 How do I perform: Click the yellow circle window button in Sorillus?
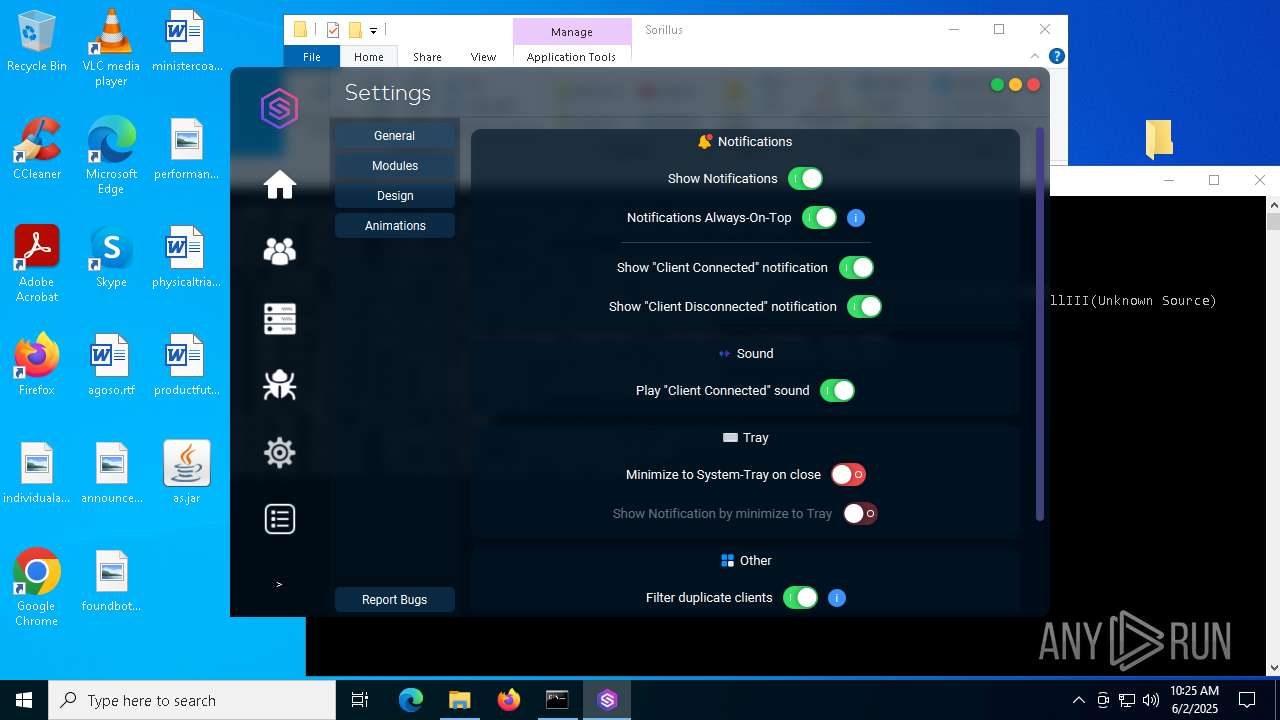point(1015,85)
